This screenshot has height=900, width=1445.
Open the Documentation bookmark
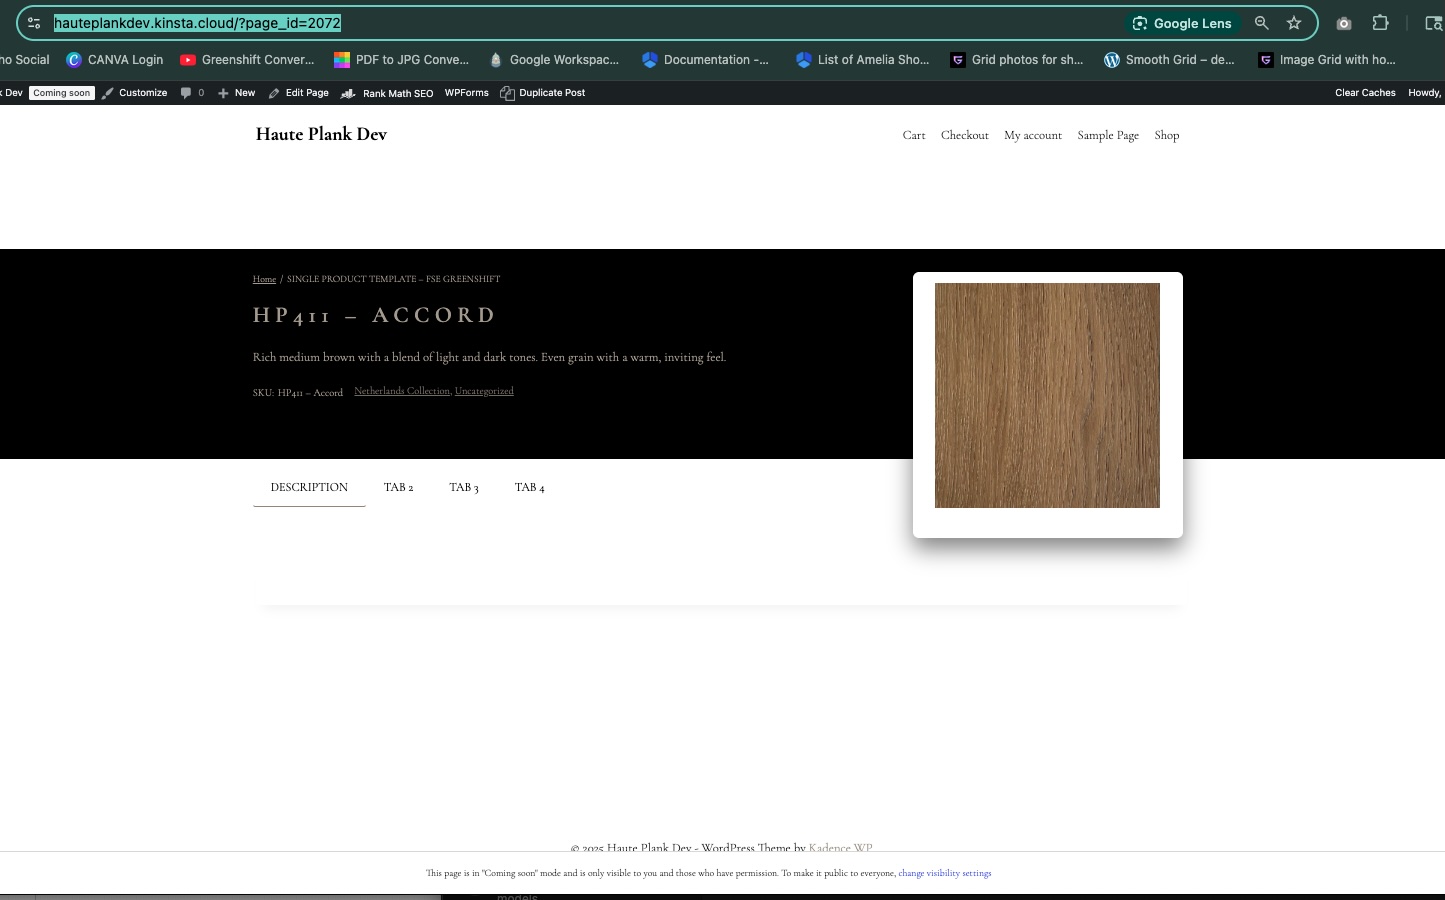click(x=706, y=60)
